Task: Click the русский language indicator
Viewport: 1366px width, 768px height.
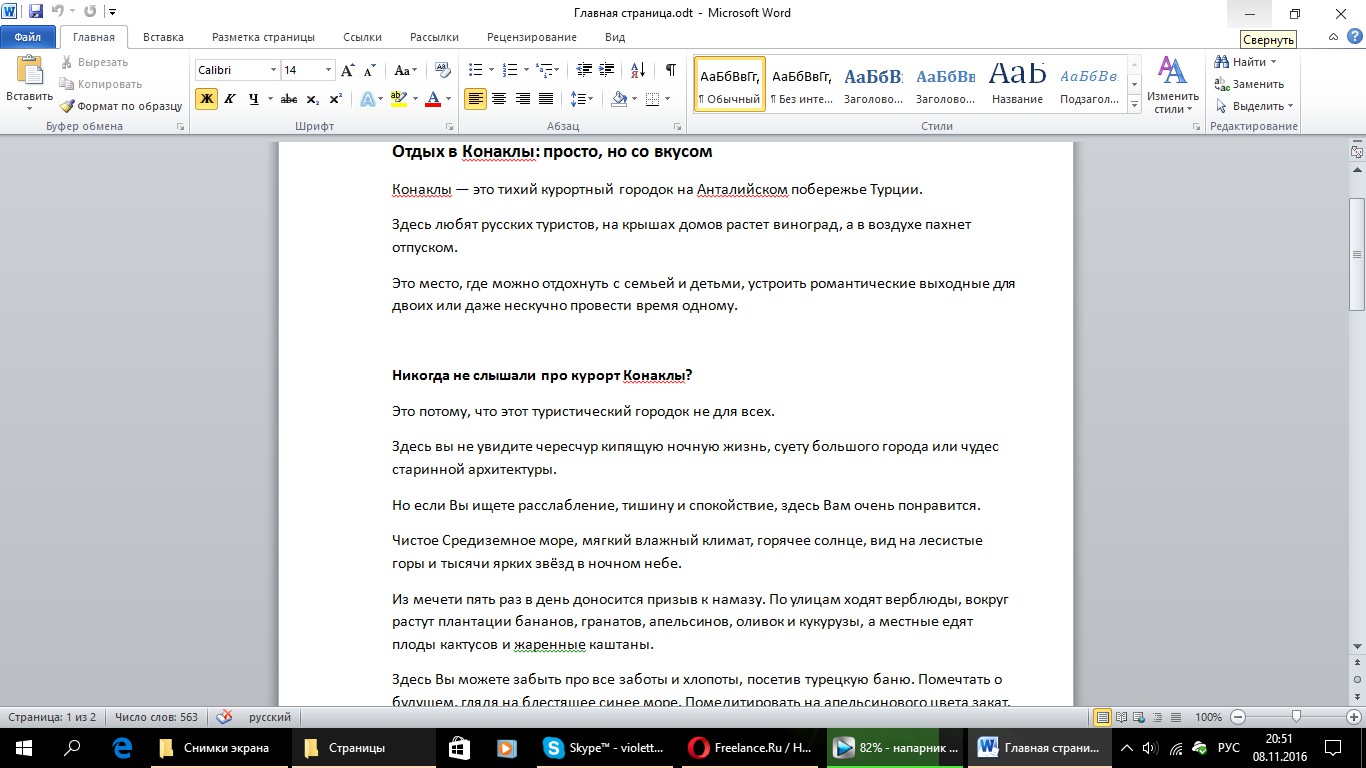Action: [x=270, y=717]
